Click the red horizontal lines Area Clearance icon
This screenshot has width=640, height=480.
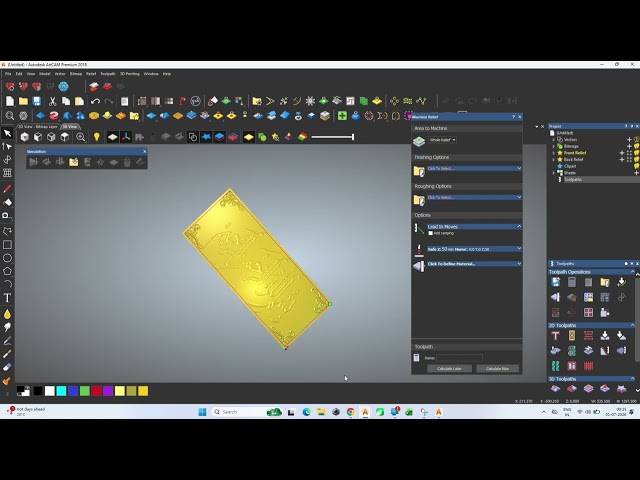pos(588,336)
